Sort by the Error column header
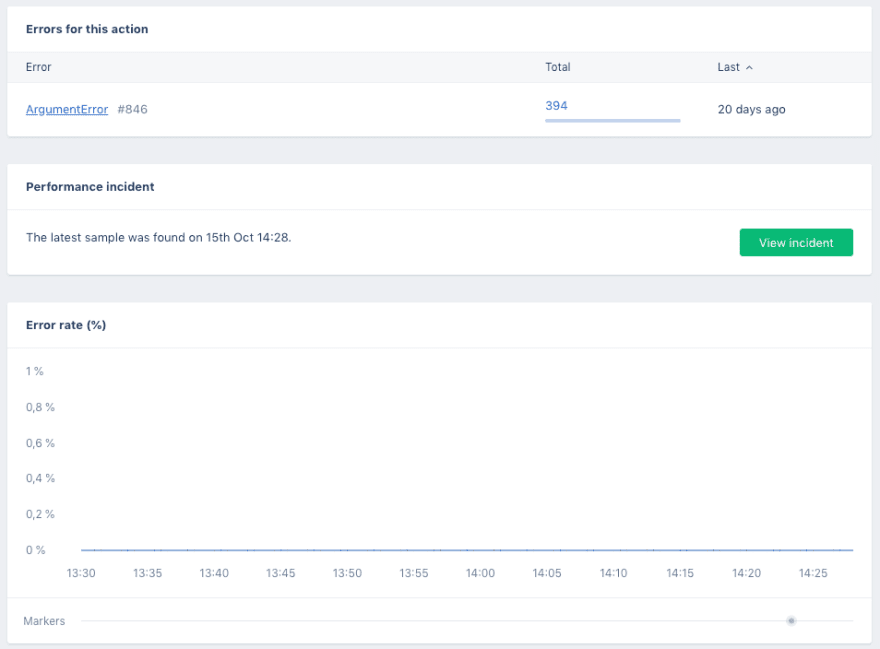 38,67
